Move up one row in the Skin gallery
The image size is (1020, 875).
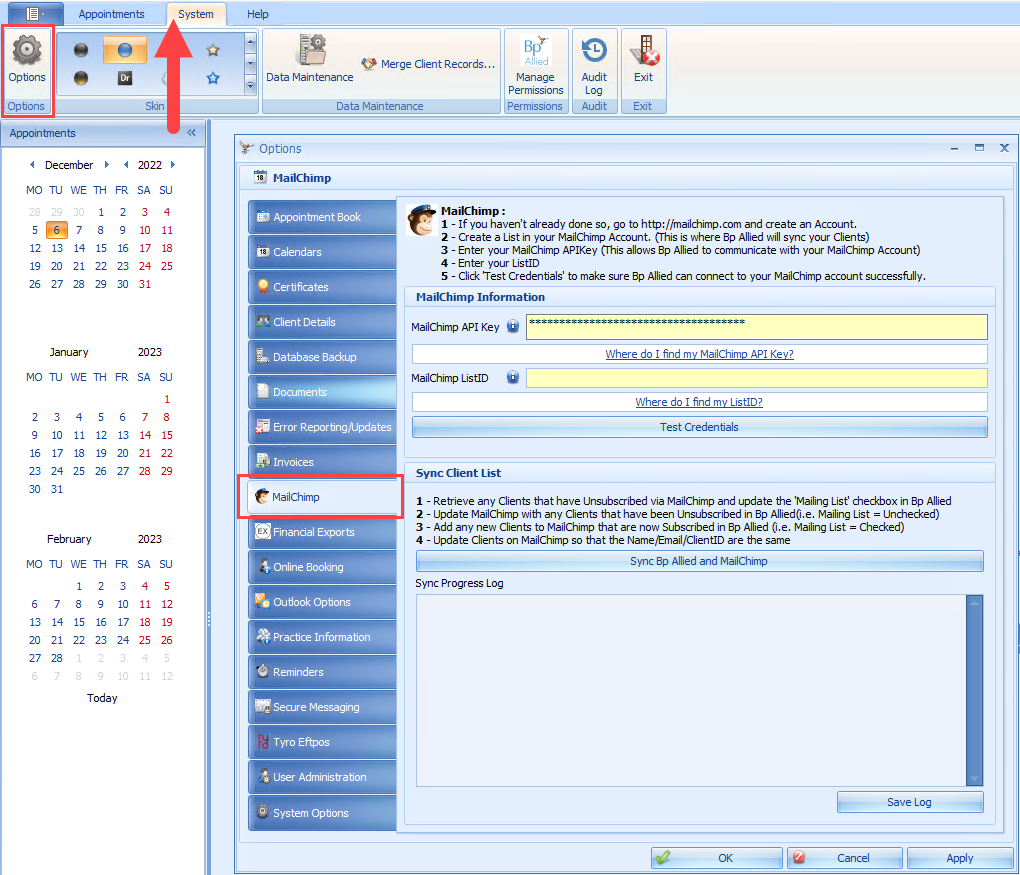250,42
